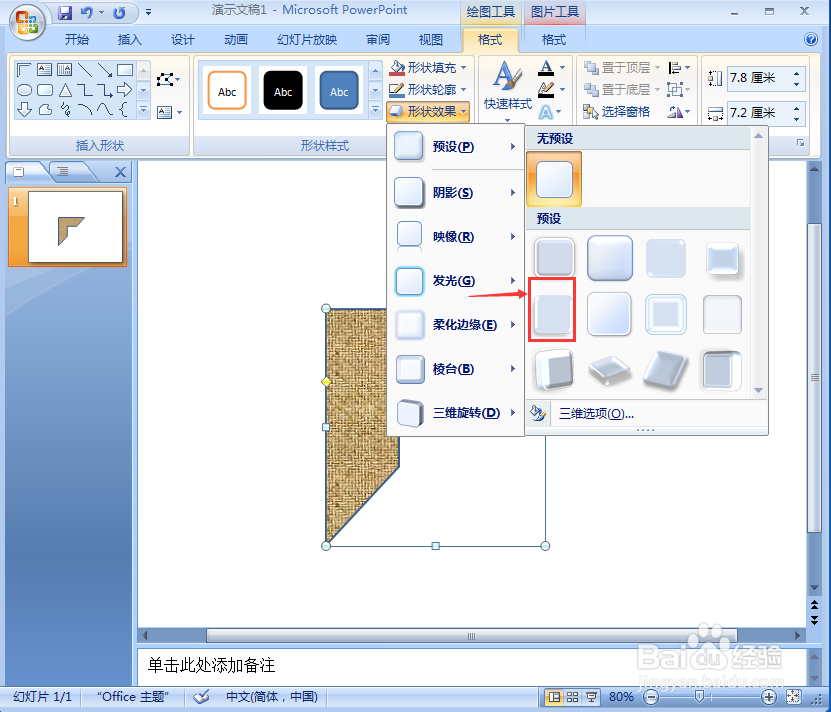Open 三维选项(O)... dialog
This screenshot has height=712, width=831.
[x=596, y=414]
